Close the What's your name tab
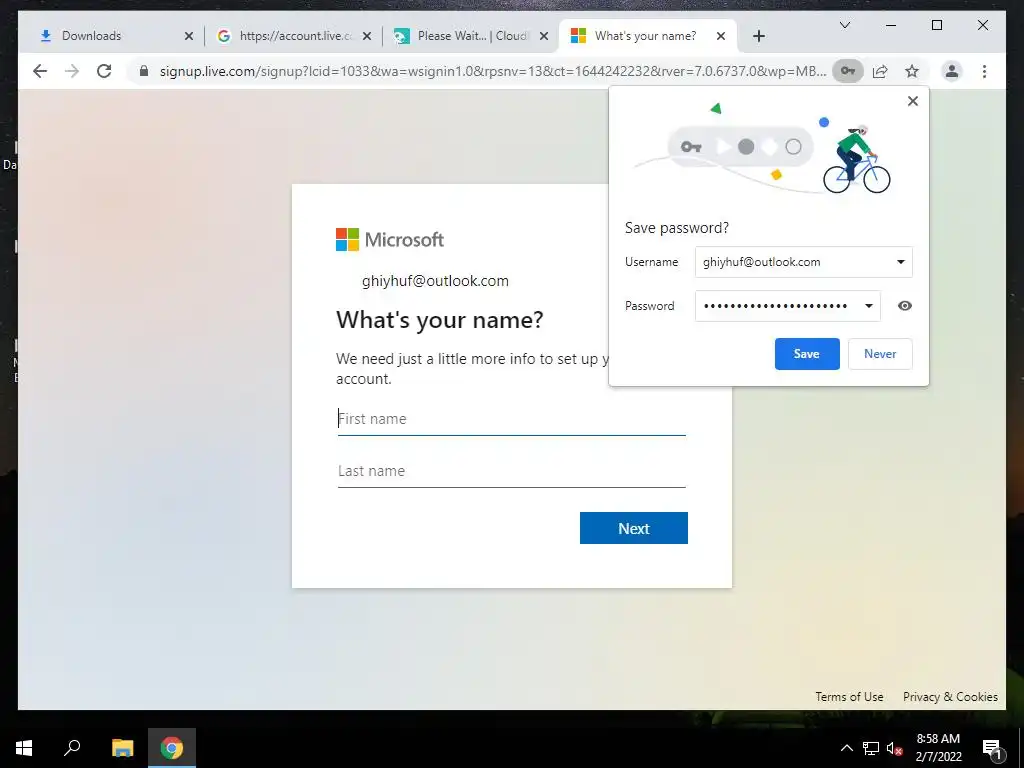Image resolution: width=1024 pixels, height=768 pixels. click(721, 36)
